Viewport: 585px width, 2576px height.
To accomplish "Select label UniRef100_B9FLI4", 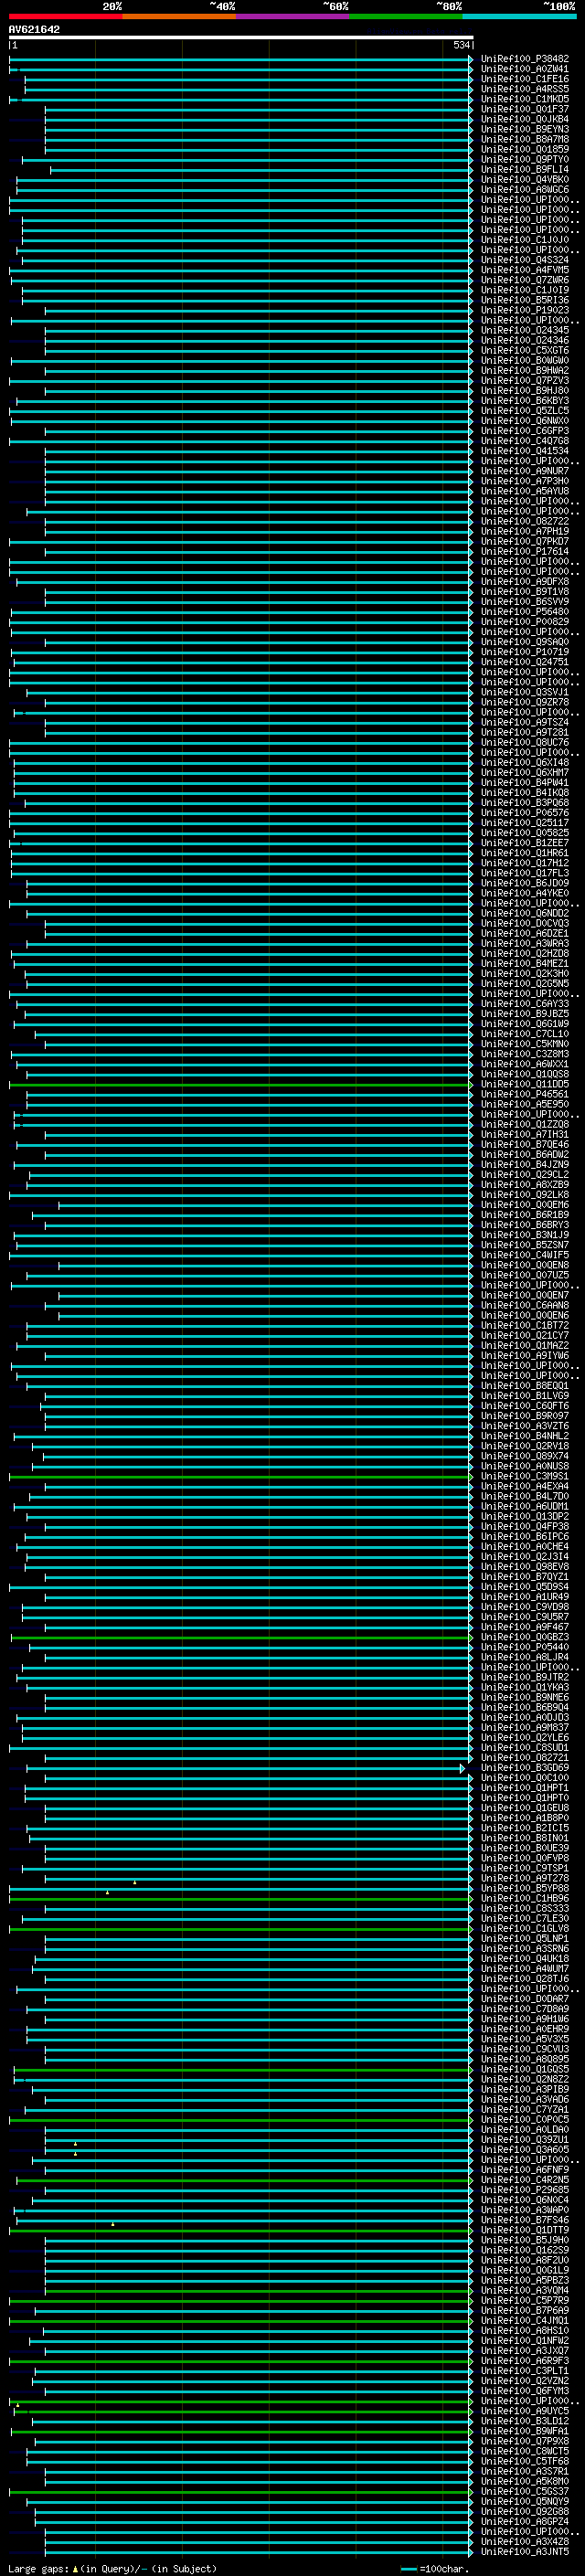I will pyautogui.click(x=525, y=169).
